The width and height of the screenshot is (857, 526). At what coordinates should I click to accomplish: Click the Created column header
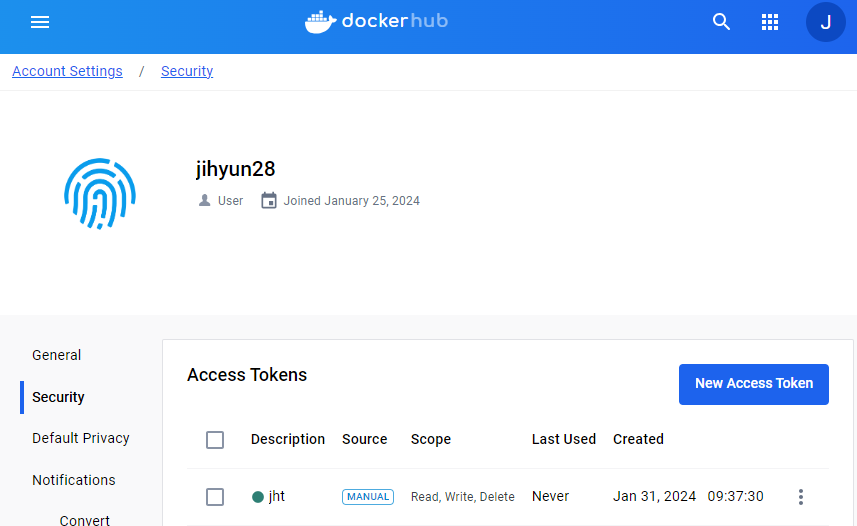638,439
